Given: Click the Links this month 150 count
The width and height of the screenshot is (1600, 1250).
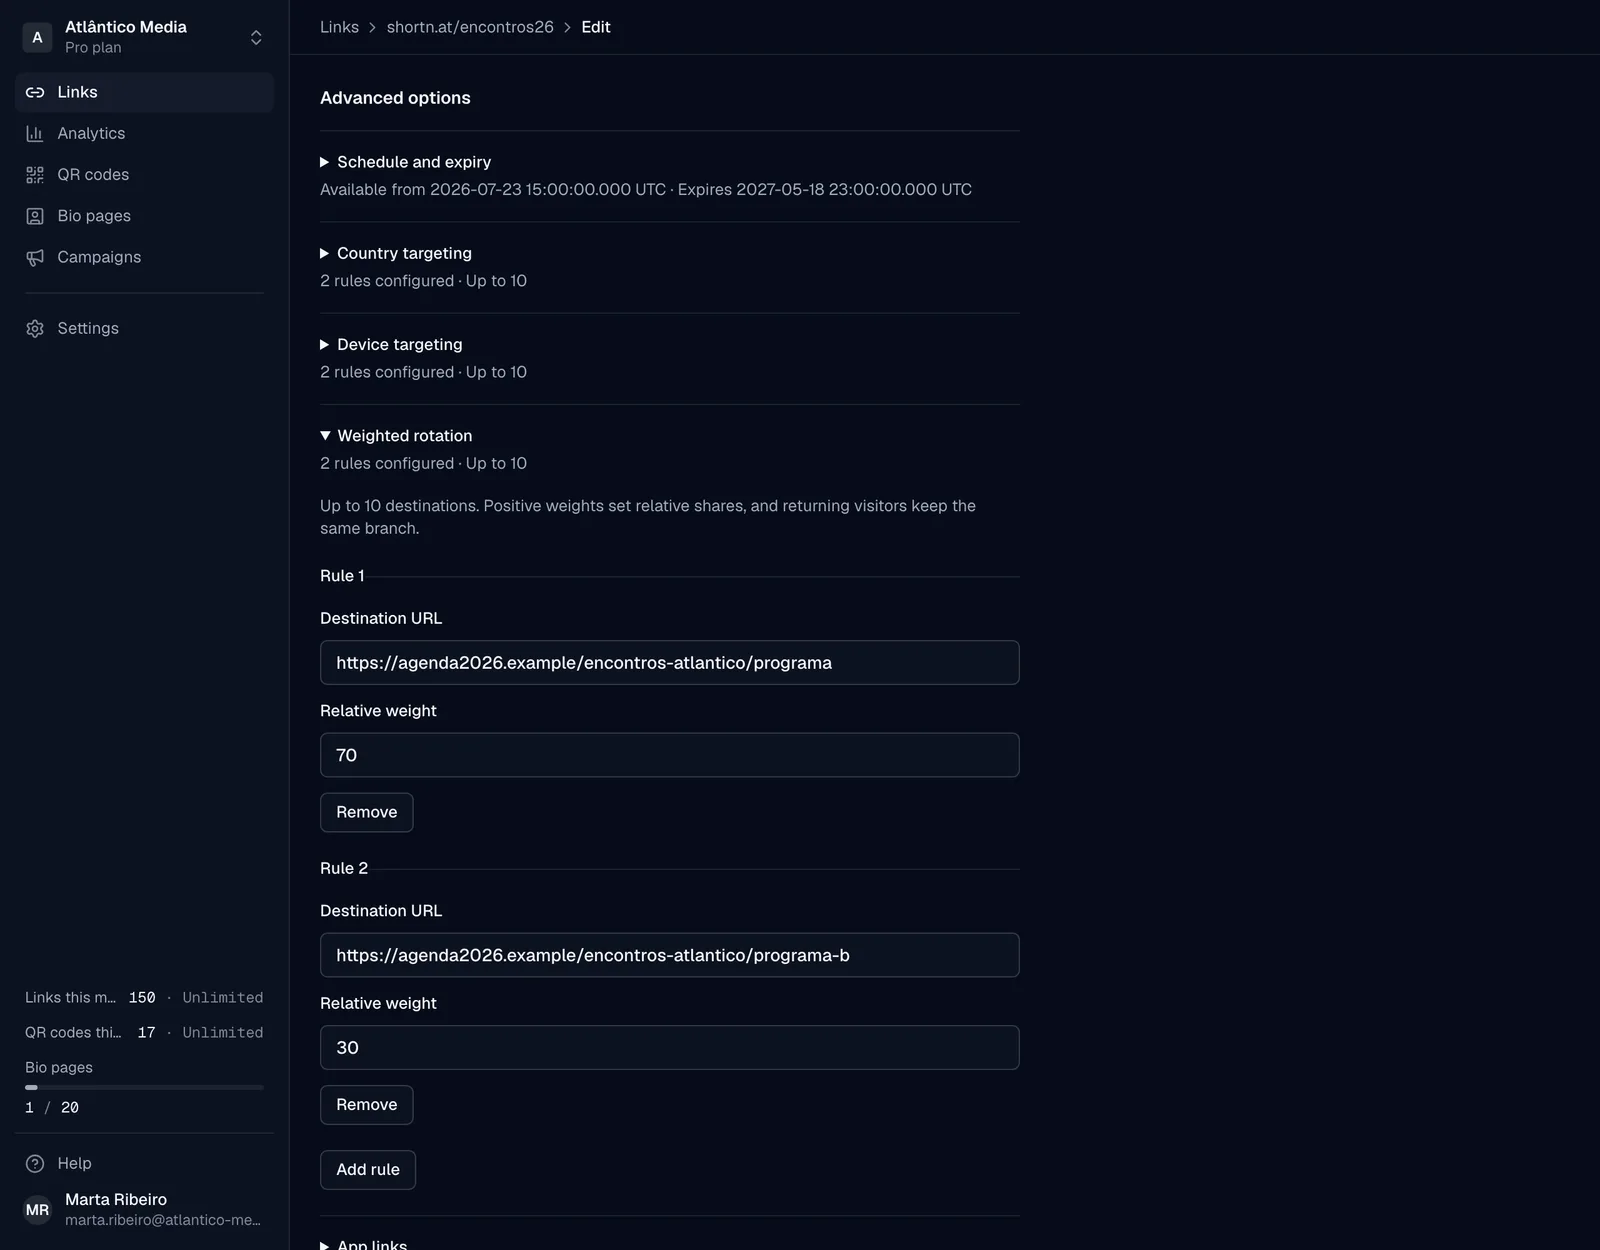Looking at the screenshot, I should [x=142, y=998].
